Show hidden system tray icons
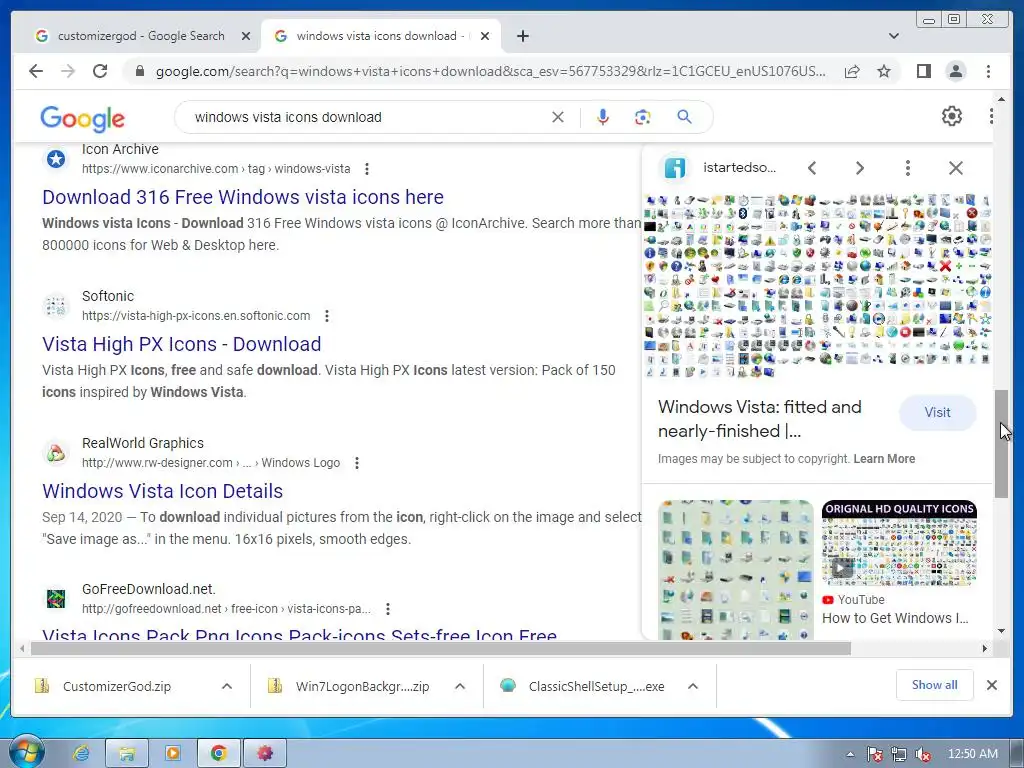 [x=850, y=754]
